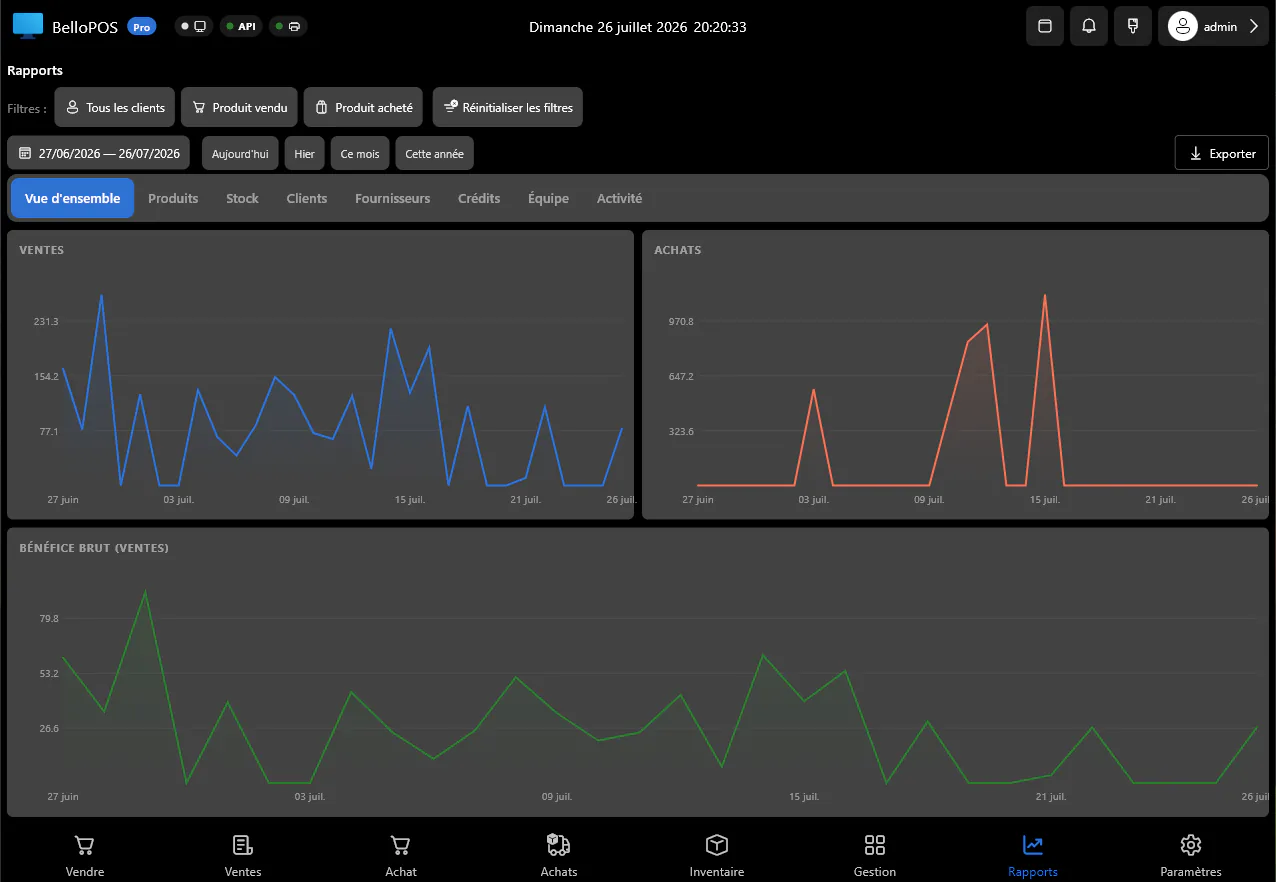
Task: Click the API status indicator
Action: 241,26
